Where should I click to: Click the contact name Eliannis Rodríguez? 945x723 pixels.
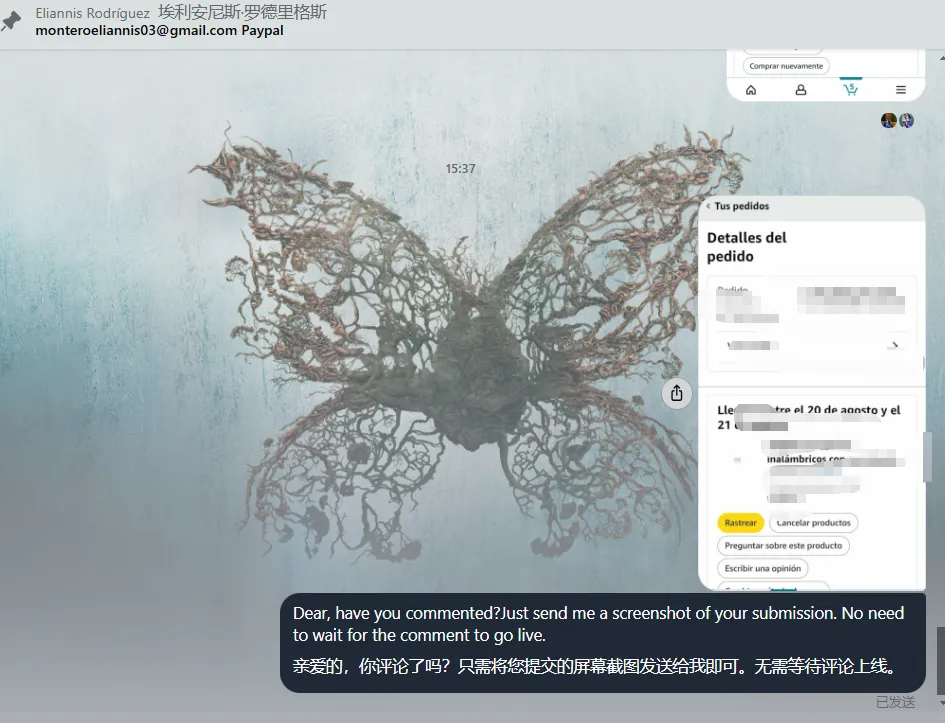click(x=92, y=13)
